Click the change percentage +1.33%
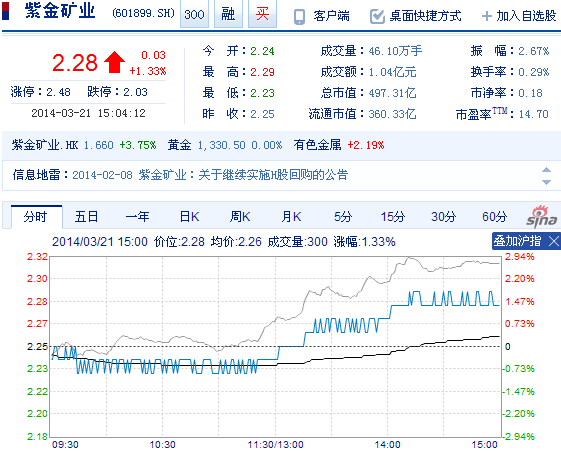The height and width of the screenshot is (451, 561). (148, 71)
